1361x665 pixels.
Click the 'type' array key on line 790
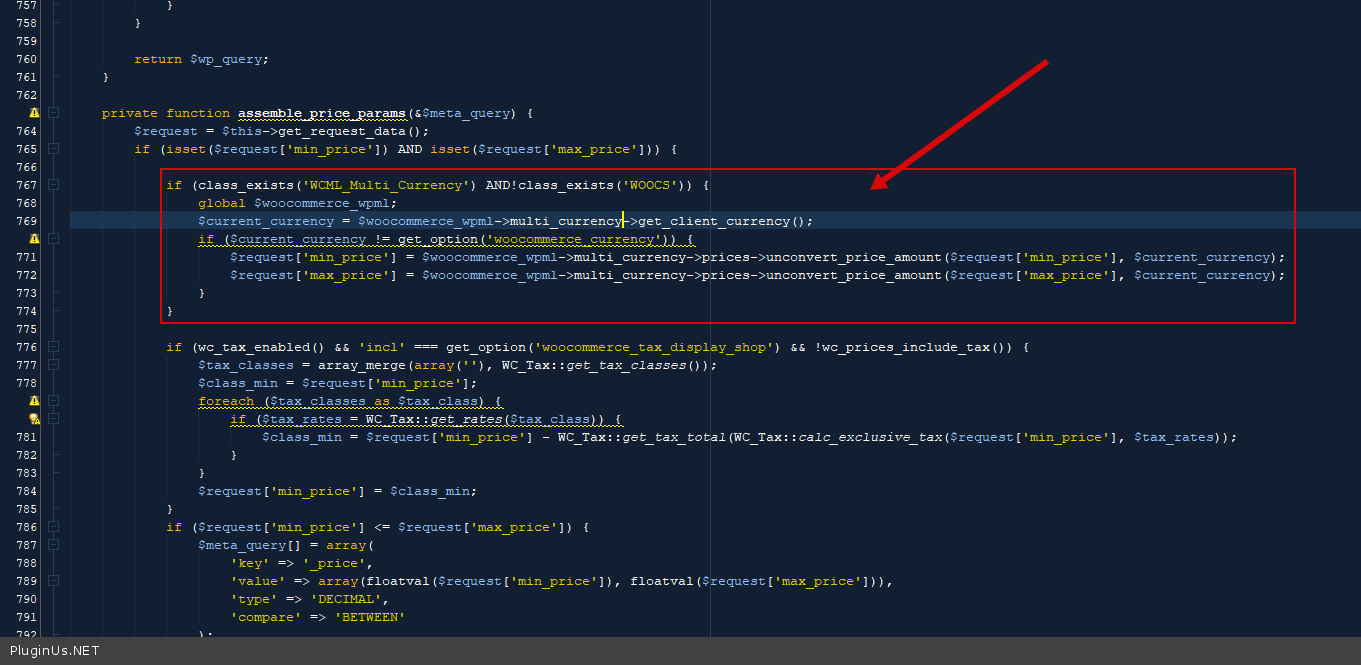254,599
